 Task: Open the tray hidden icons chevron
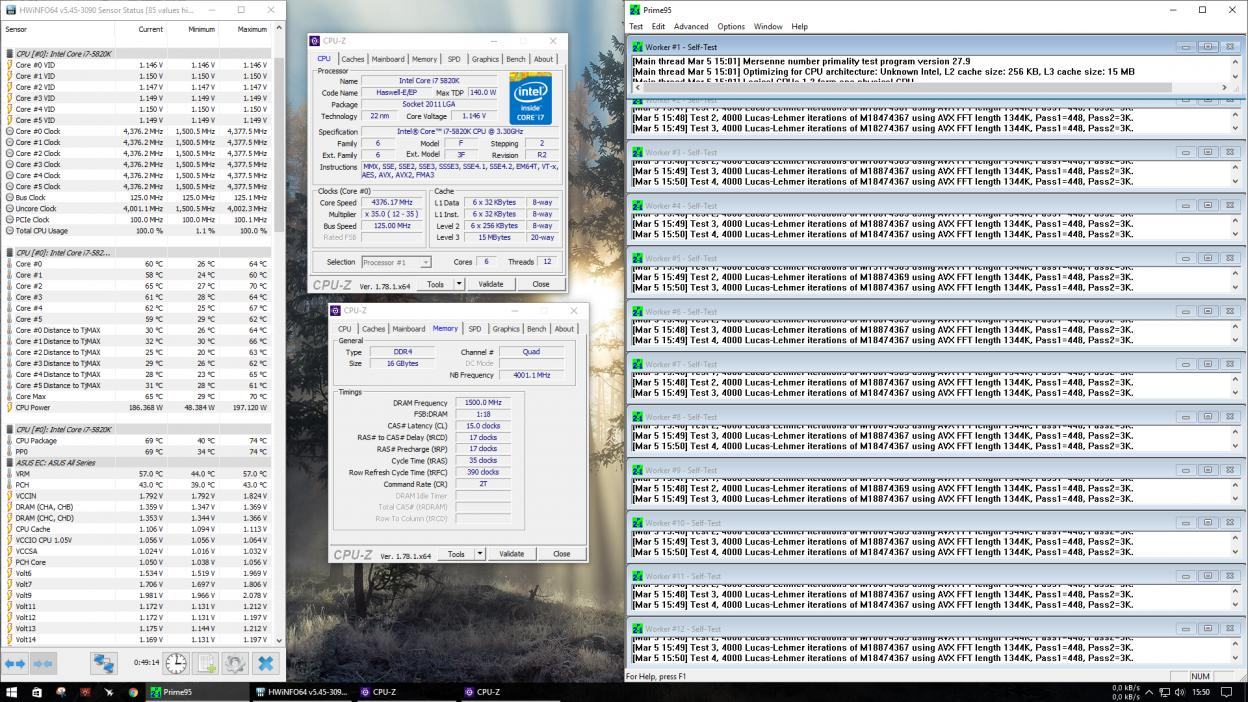pyautogui.click(x=1149, y=692)
